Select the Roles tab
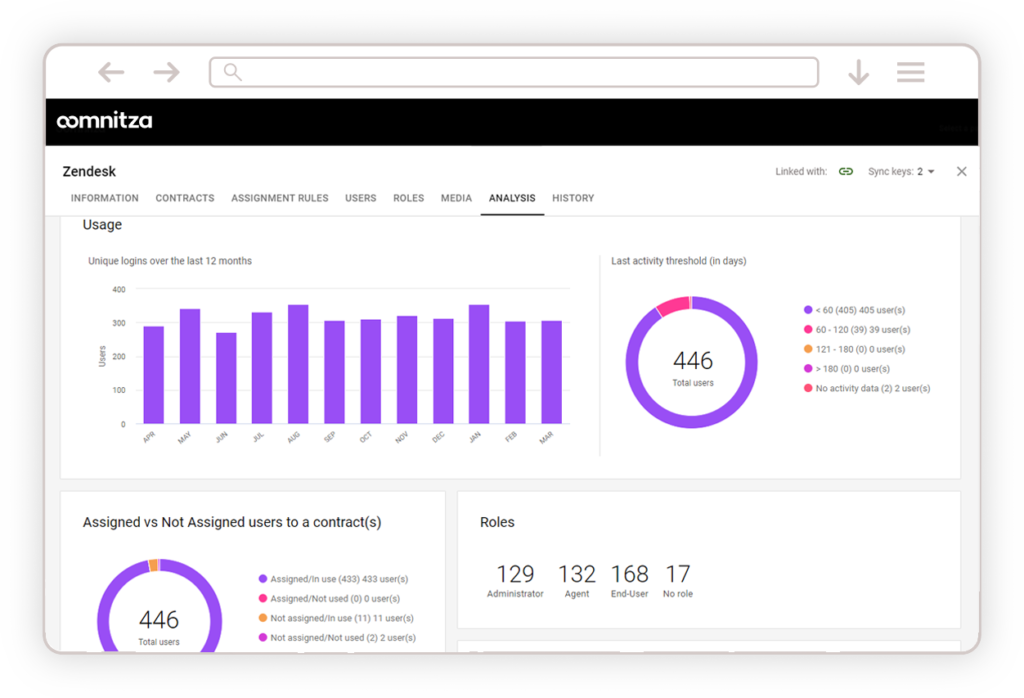The height and width of the screenshot is (698, 1024). 408,198
